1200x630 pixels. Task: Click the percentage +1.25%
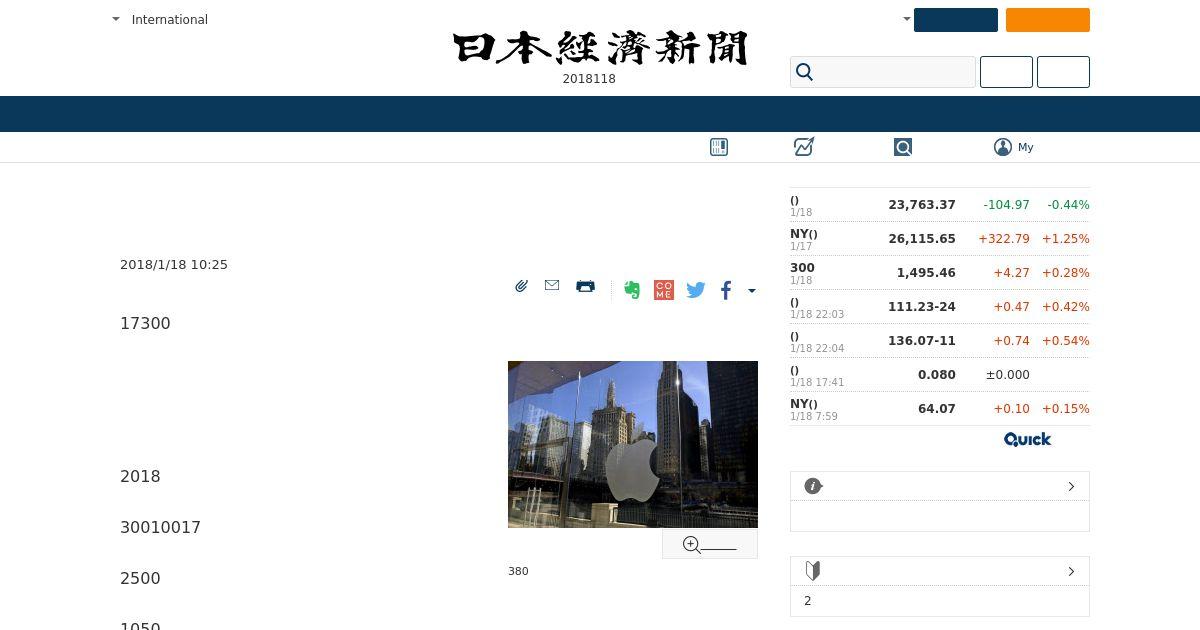pyautogui.click(x=1066, y=239)
